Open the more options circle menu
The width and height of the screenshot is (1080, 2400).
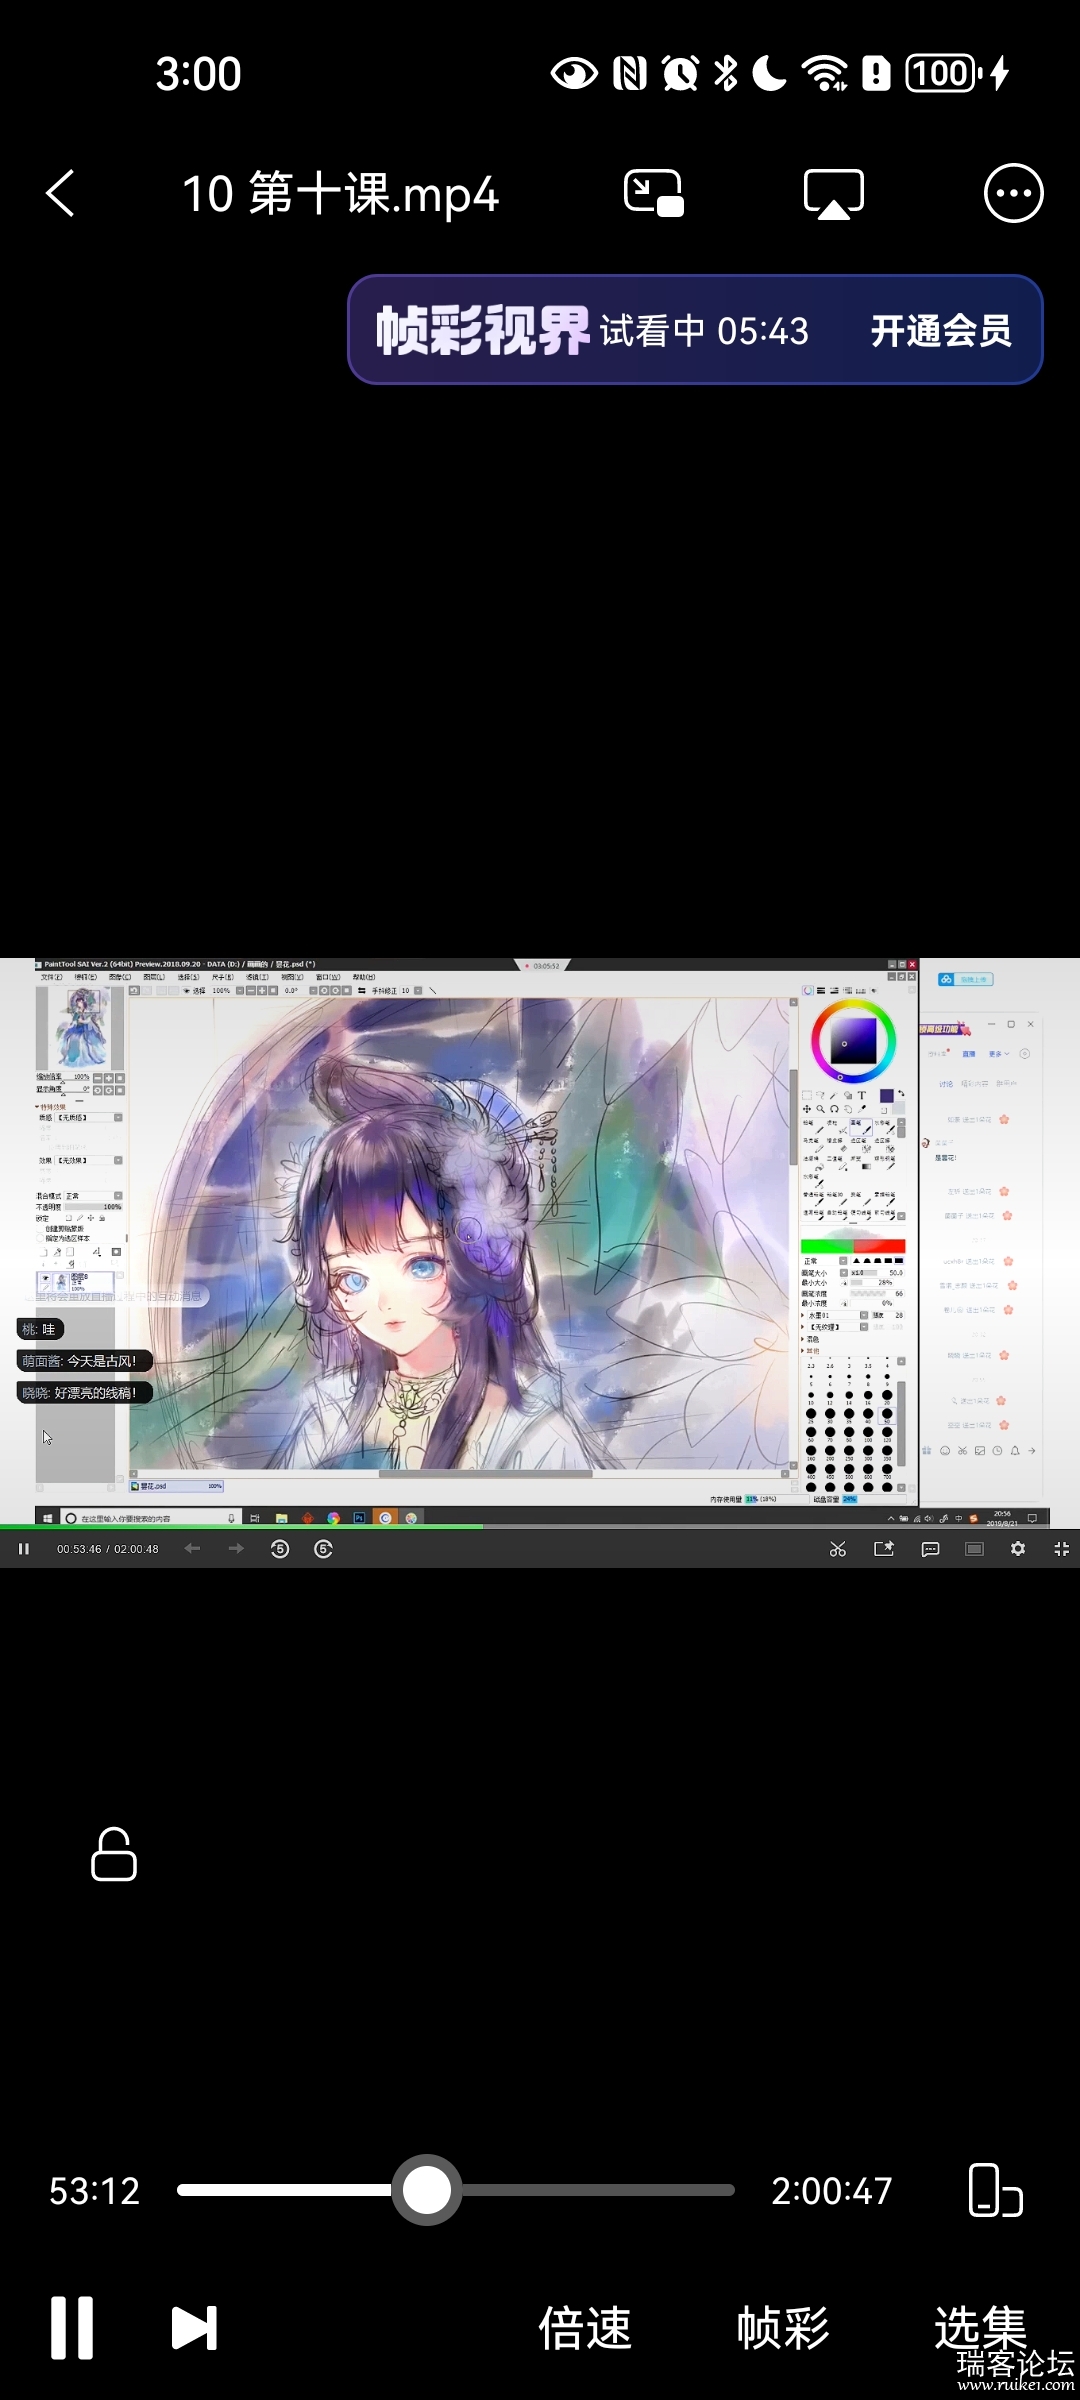1013,193
